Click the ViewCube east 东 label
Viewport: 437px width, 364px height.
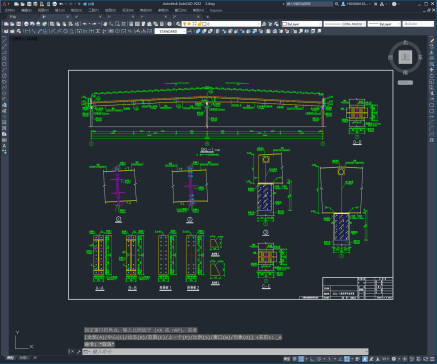(421, 57)
